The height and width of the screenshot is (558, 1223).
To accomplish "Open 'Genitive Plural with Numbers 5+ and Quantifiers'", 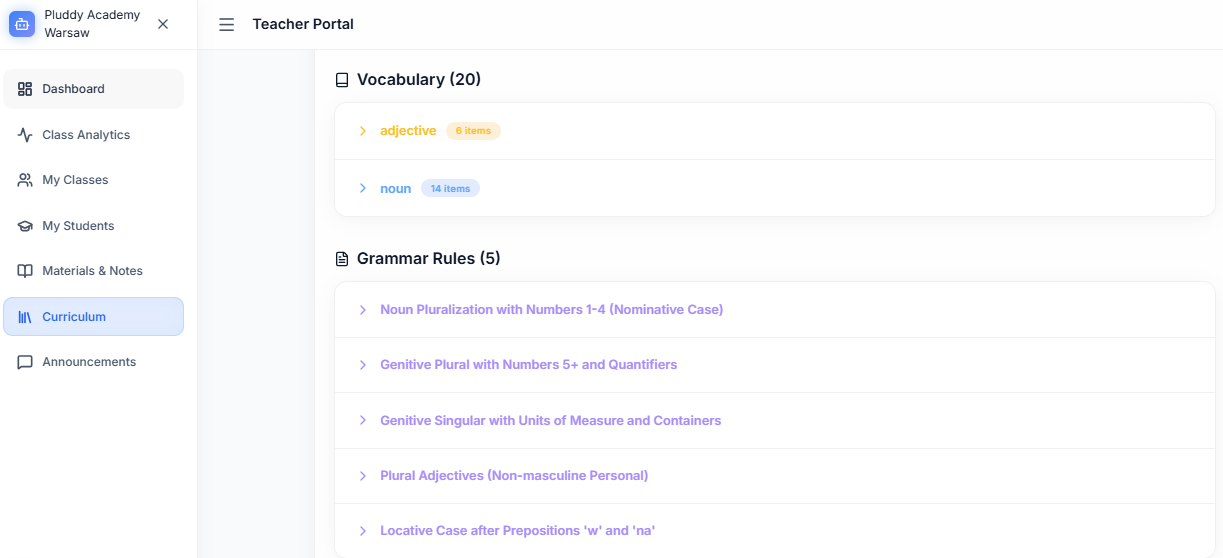I will pos(529,365).
